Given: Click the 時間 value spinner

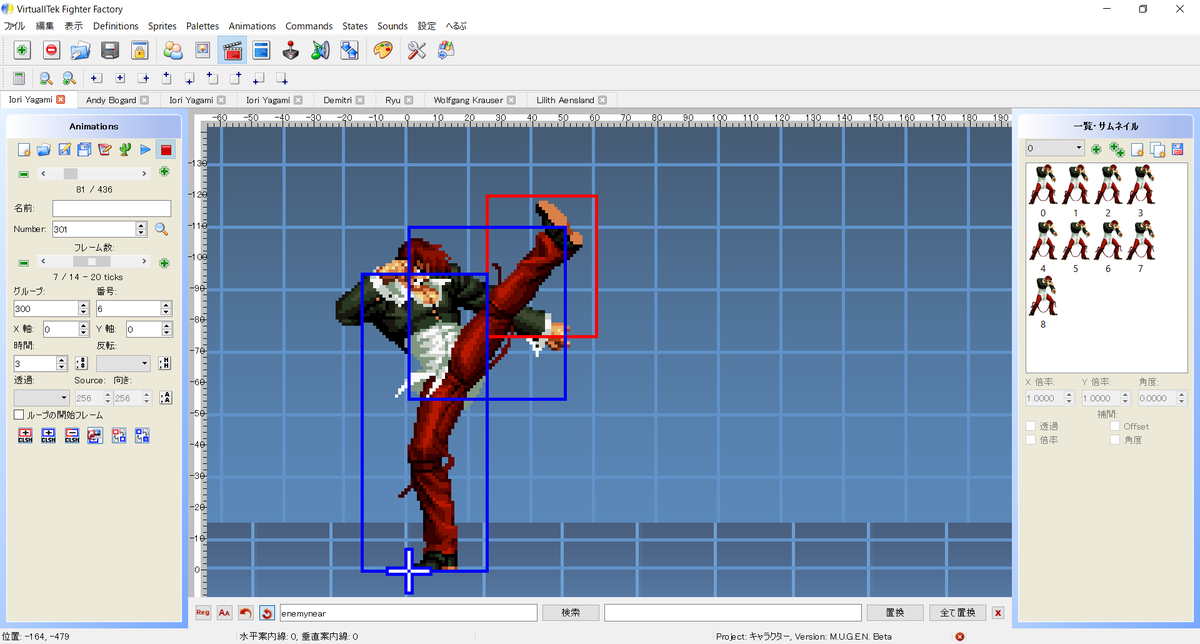Looking at the screenshot, I should coord(62,363).
